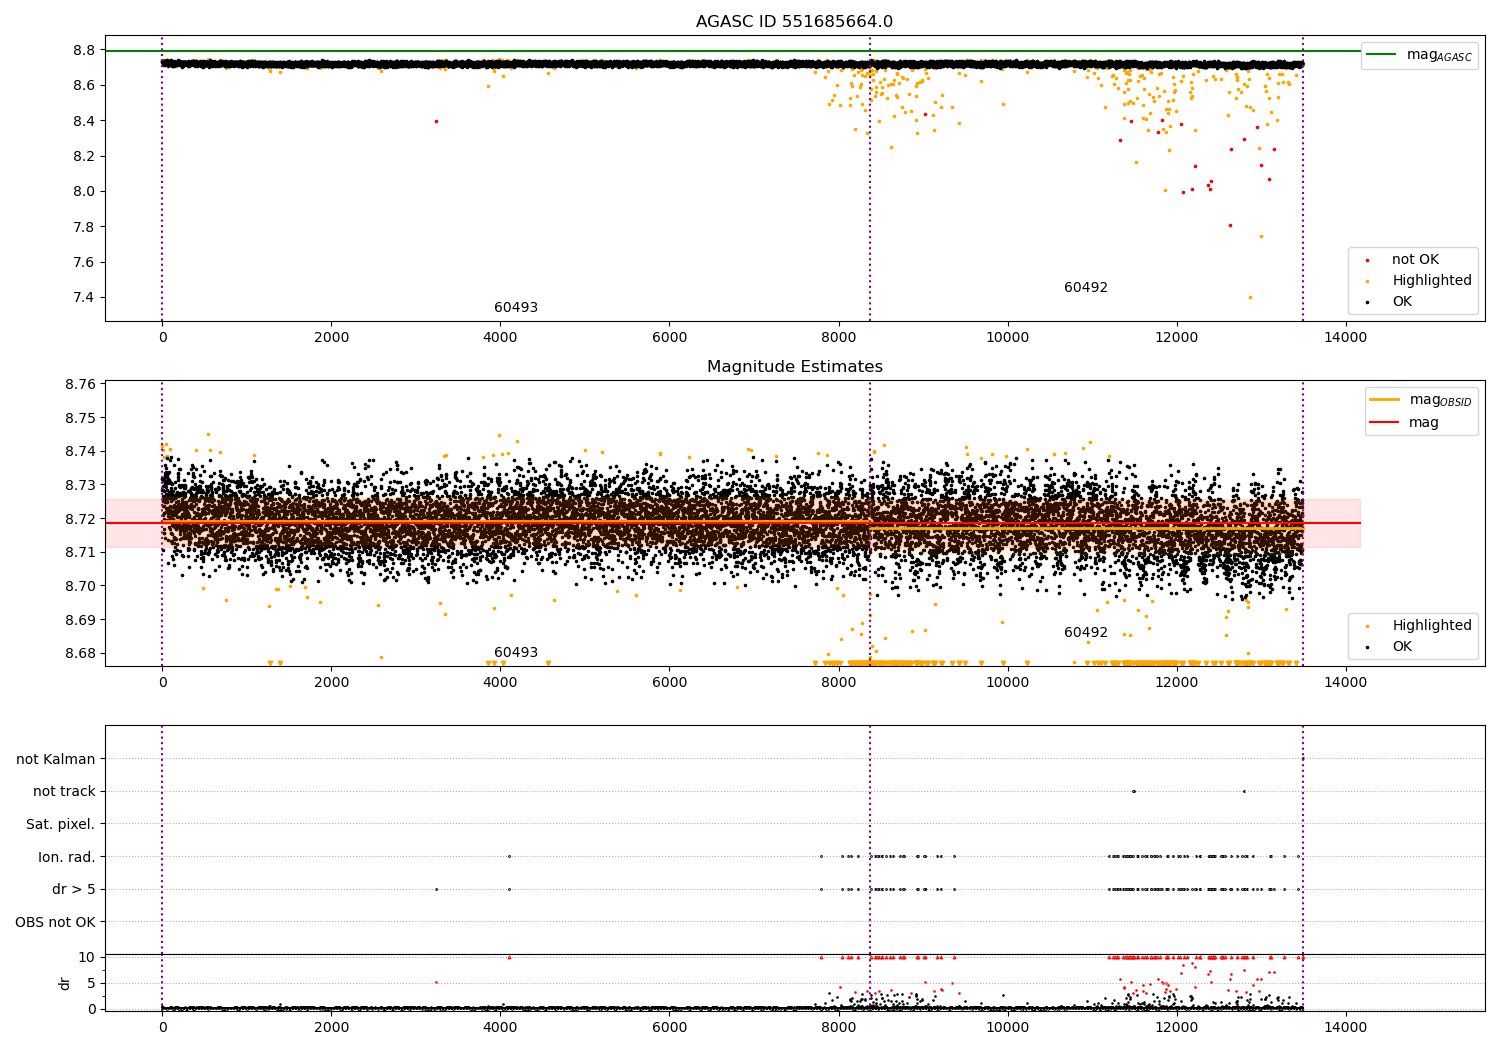The width and height of the screenshot is (1500, 1050).
Task: Select the rotated 'dr' y-axis label
Action: [x=65, y=983]
